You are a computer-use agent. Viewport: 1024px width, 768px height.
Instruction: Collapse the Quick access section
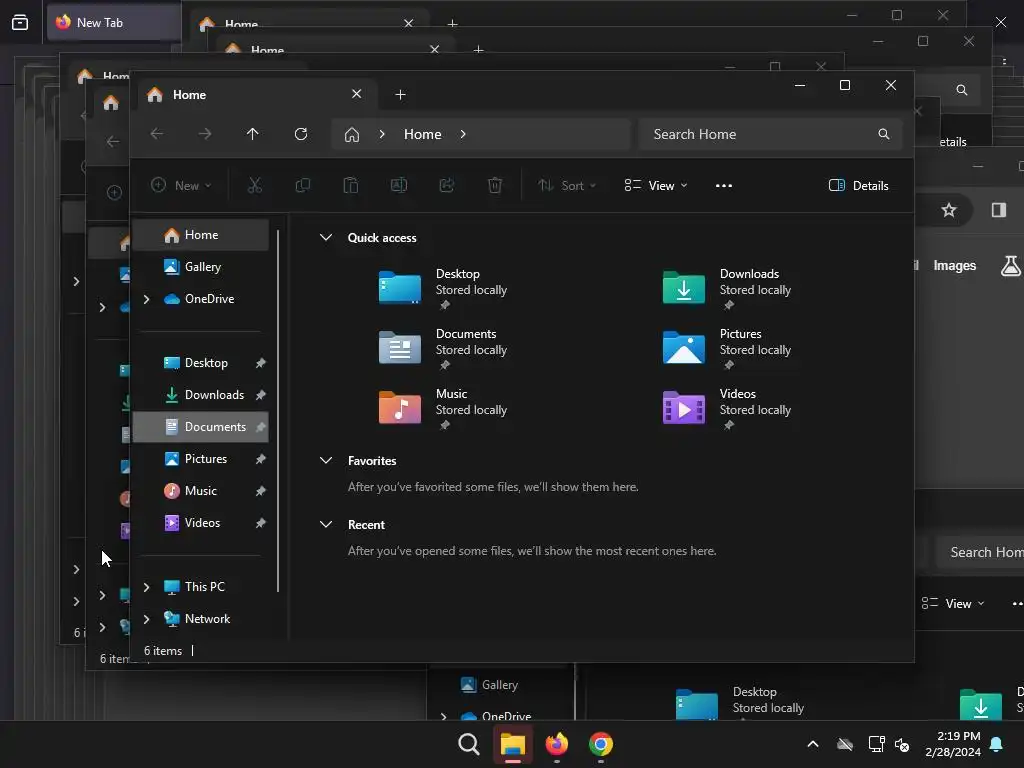click(x=326, y=238)
